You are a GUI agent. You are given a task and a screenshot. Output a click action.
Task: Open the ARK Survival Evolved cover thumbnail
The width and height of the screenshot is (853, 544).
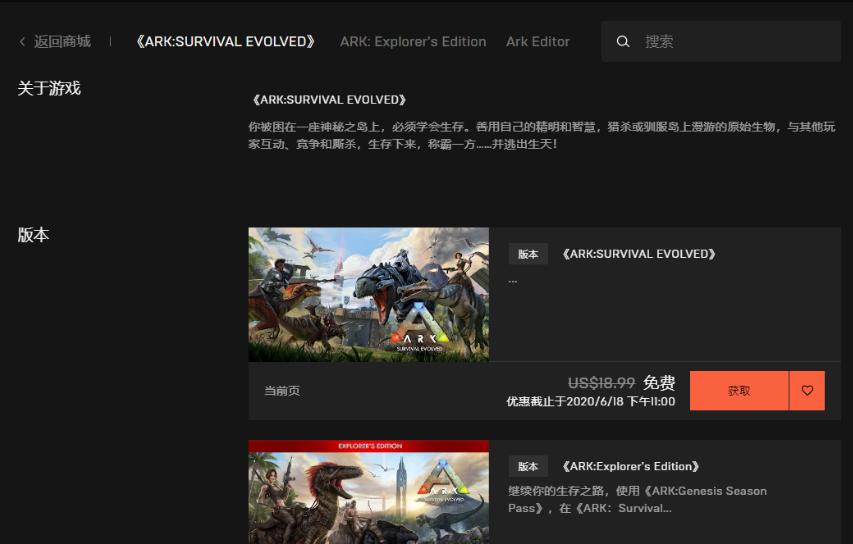[369, 294]
